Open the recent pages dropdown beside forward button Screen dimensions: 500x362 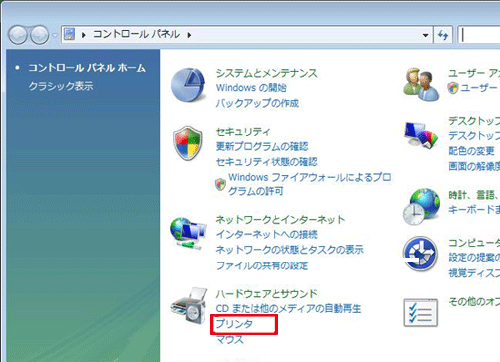[x=55, y=35]
